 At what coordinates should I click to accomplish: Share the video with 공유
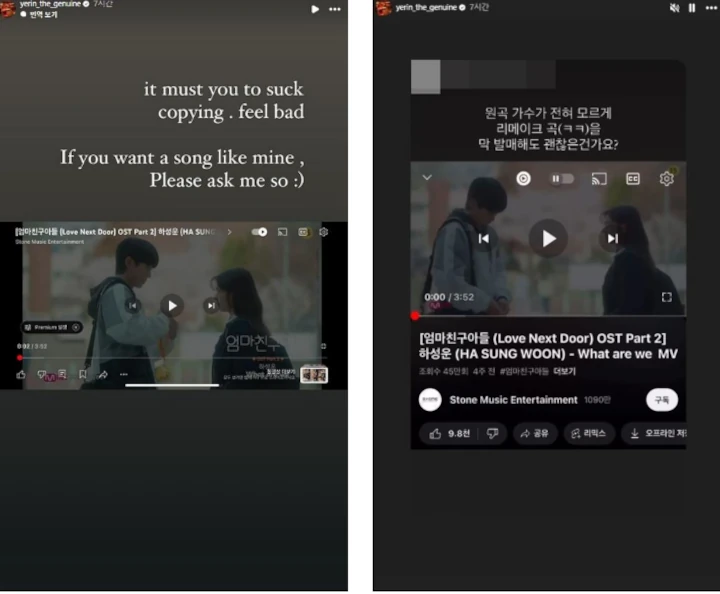click(534, 433)
